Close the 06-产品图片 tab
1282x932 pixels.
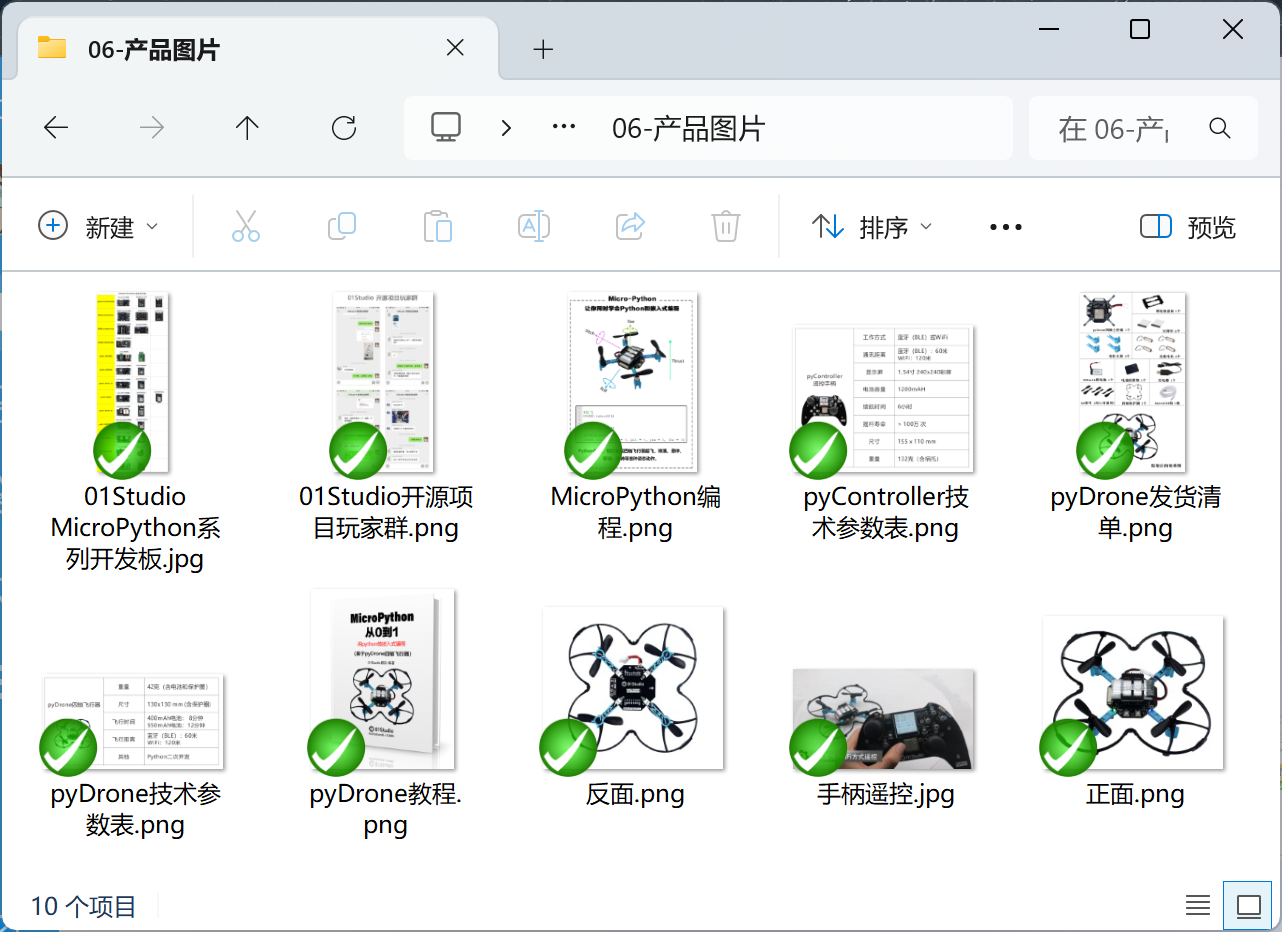(x=455, y=48)
